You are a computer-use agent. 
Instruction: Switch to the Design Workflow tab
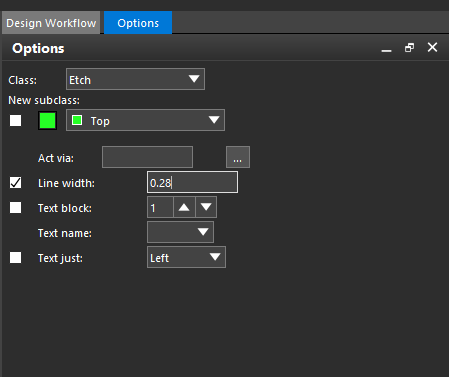click(x=51, y=23)
